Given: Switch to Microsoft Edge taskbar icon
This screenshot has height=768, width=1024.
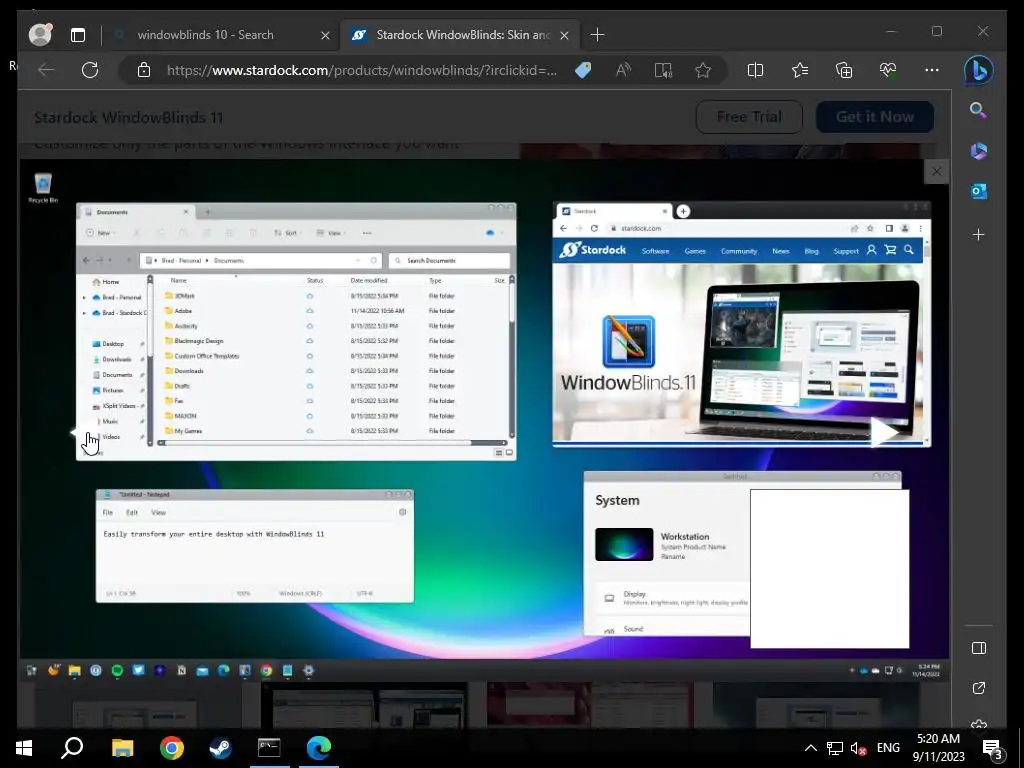Looking at the screenshot, I should pyautogui.click(x=319, y=748).
